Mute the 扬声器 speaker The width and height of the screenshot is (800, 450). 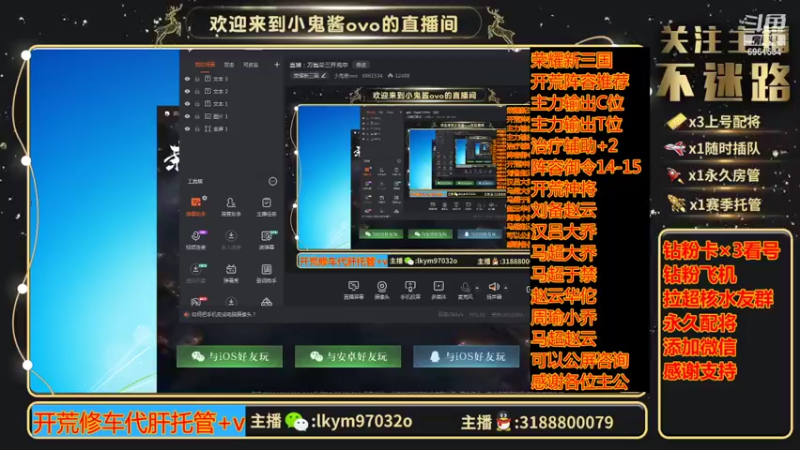494,290
